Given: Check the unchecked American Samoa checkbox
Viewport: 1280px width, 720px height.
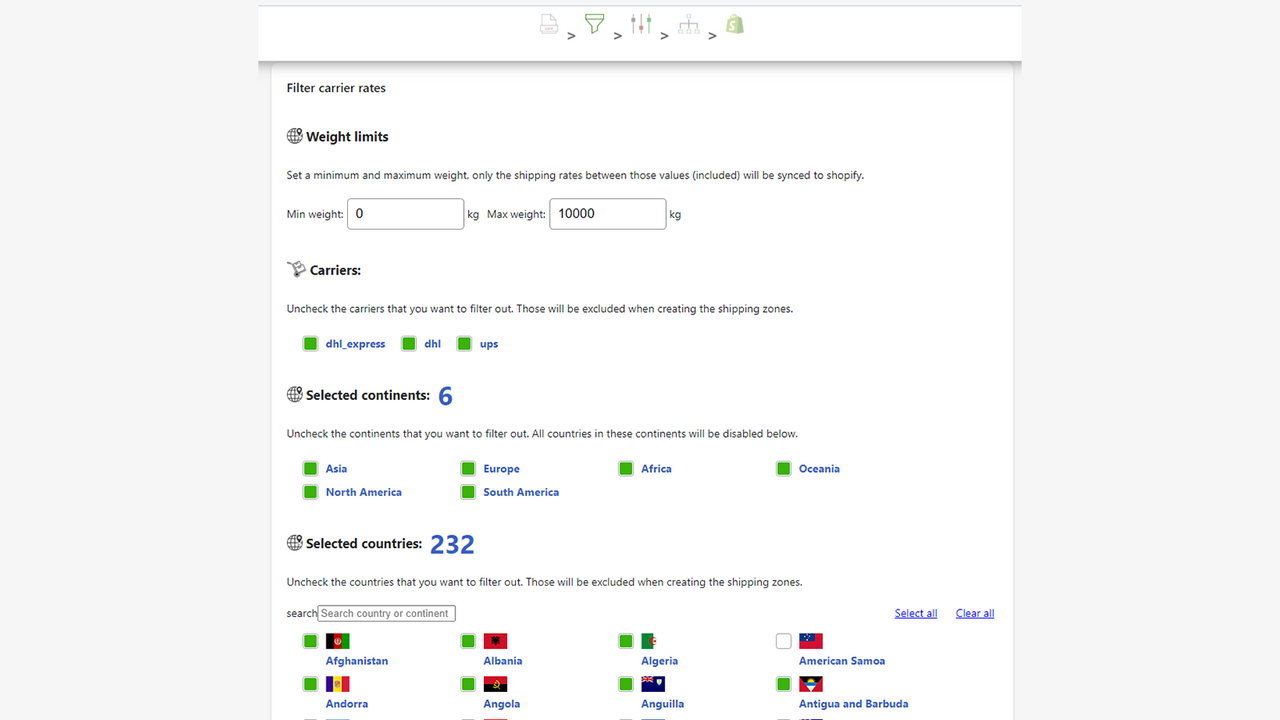Looking at the screenshot, I should pyautogui.click(x=784, y=641).
